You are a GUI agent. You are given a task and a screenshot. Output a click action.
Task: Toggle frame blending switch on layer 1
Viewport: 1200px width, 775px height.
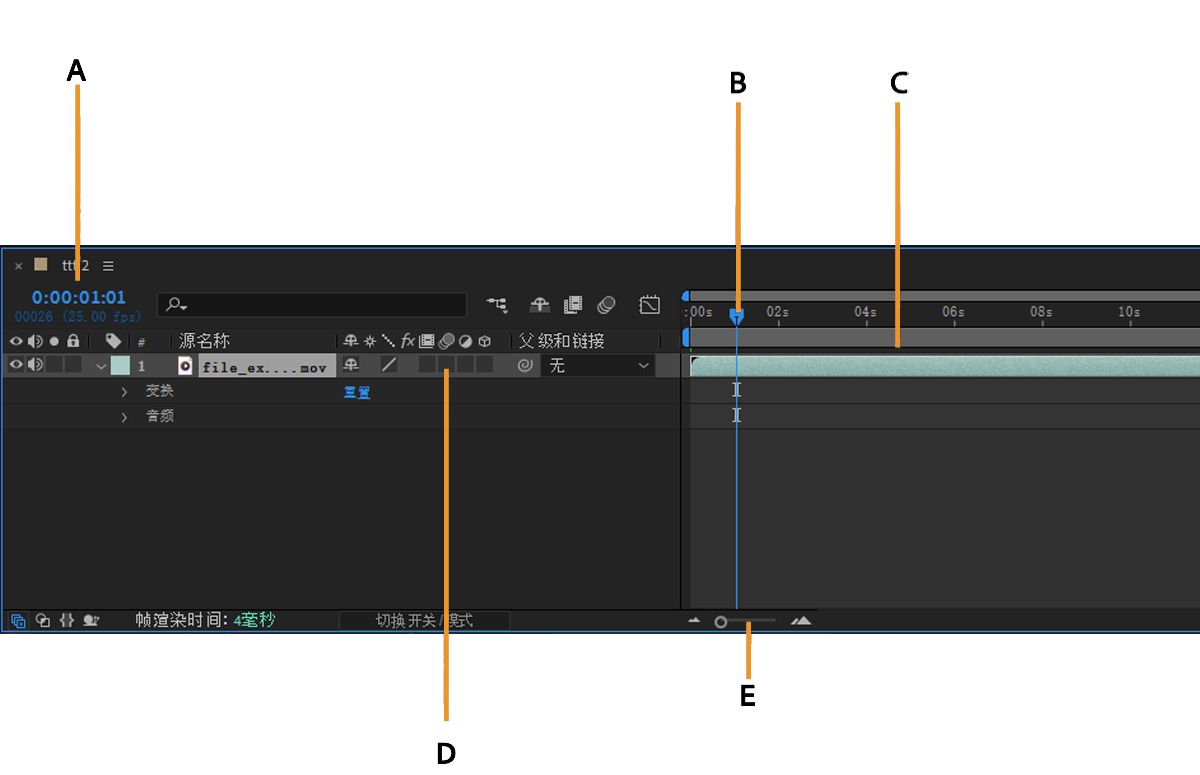[427, 366]
